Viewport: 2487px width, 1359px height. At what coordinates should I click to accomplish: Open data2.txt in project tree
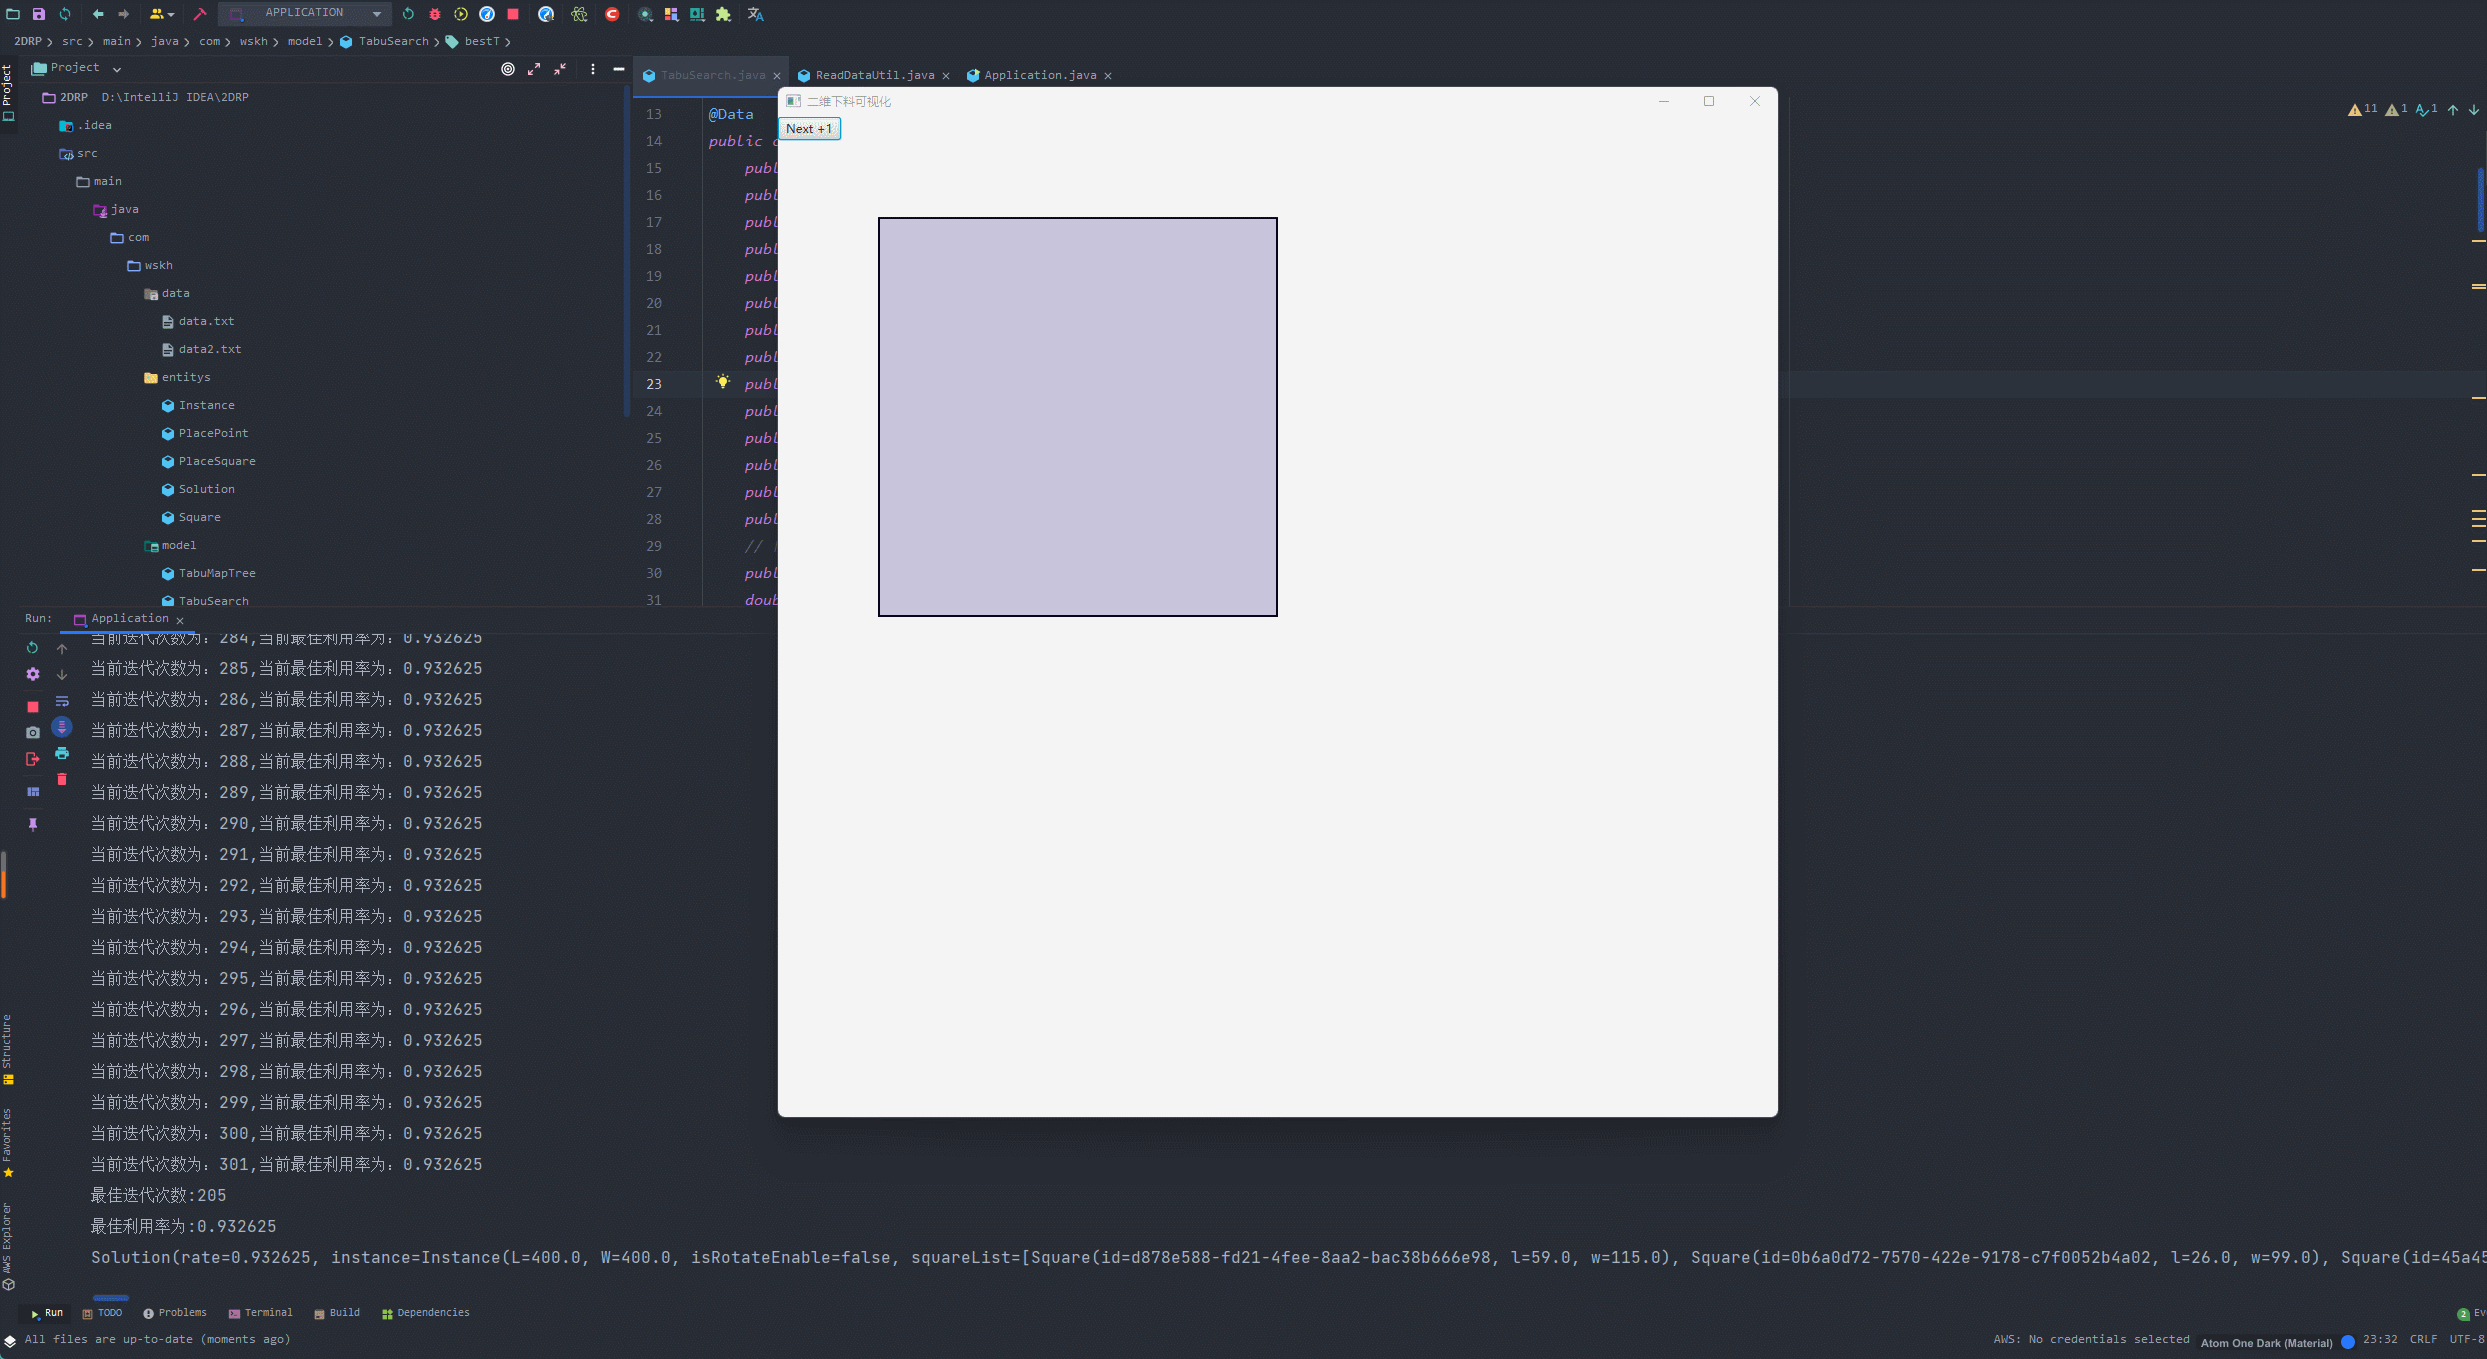click(209, 349)
